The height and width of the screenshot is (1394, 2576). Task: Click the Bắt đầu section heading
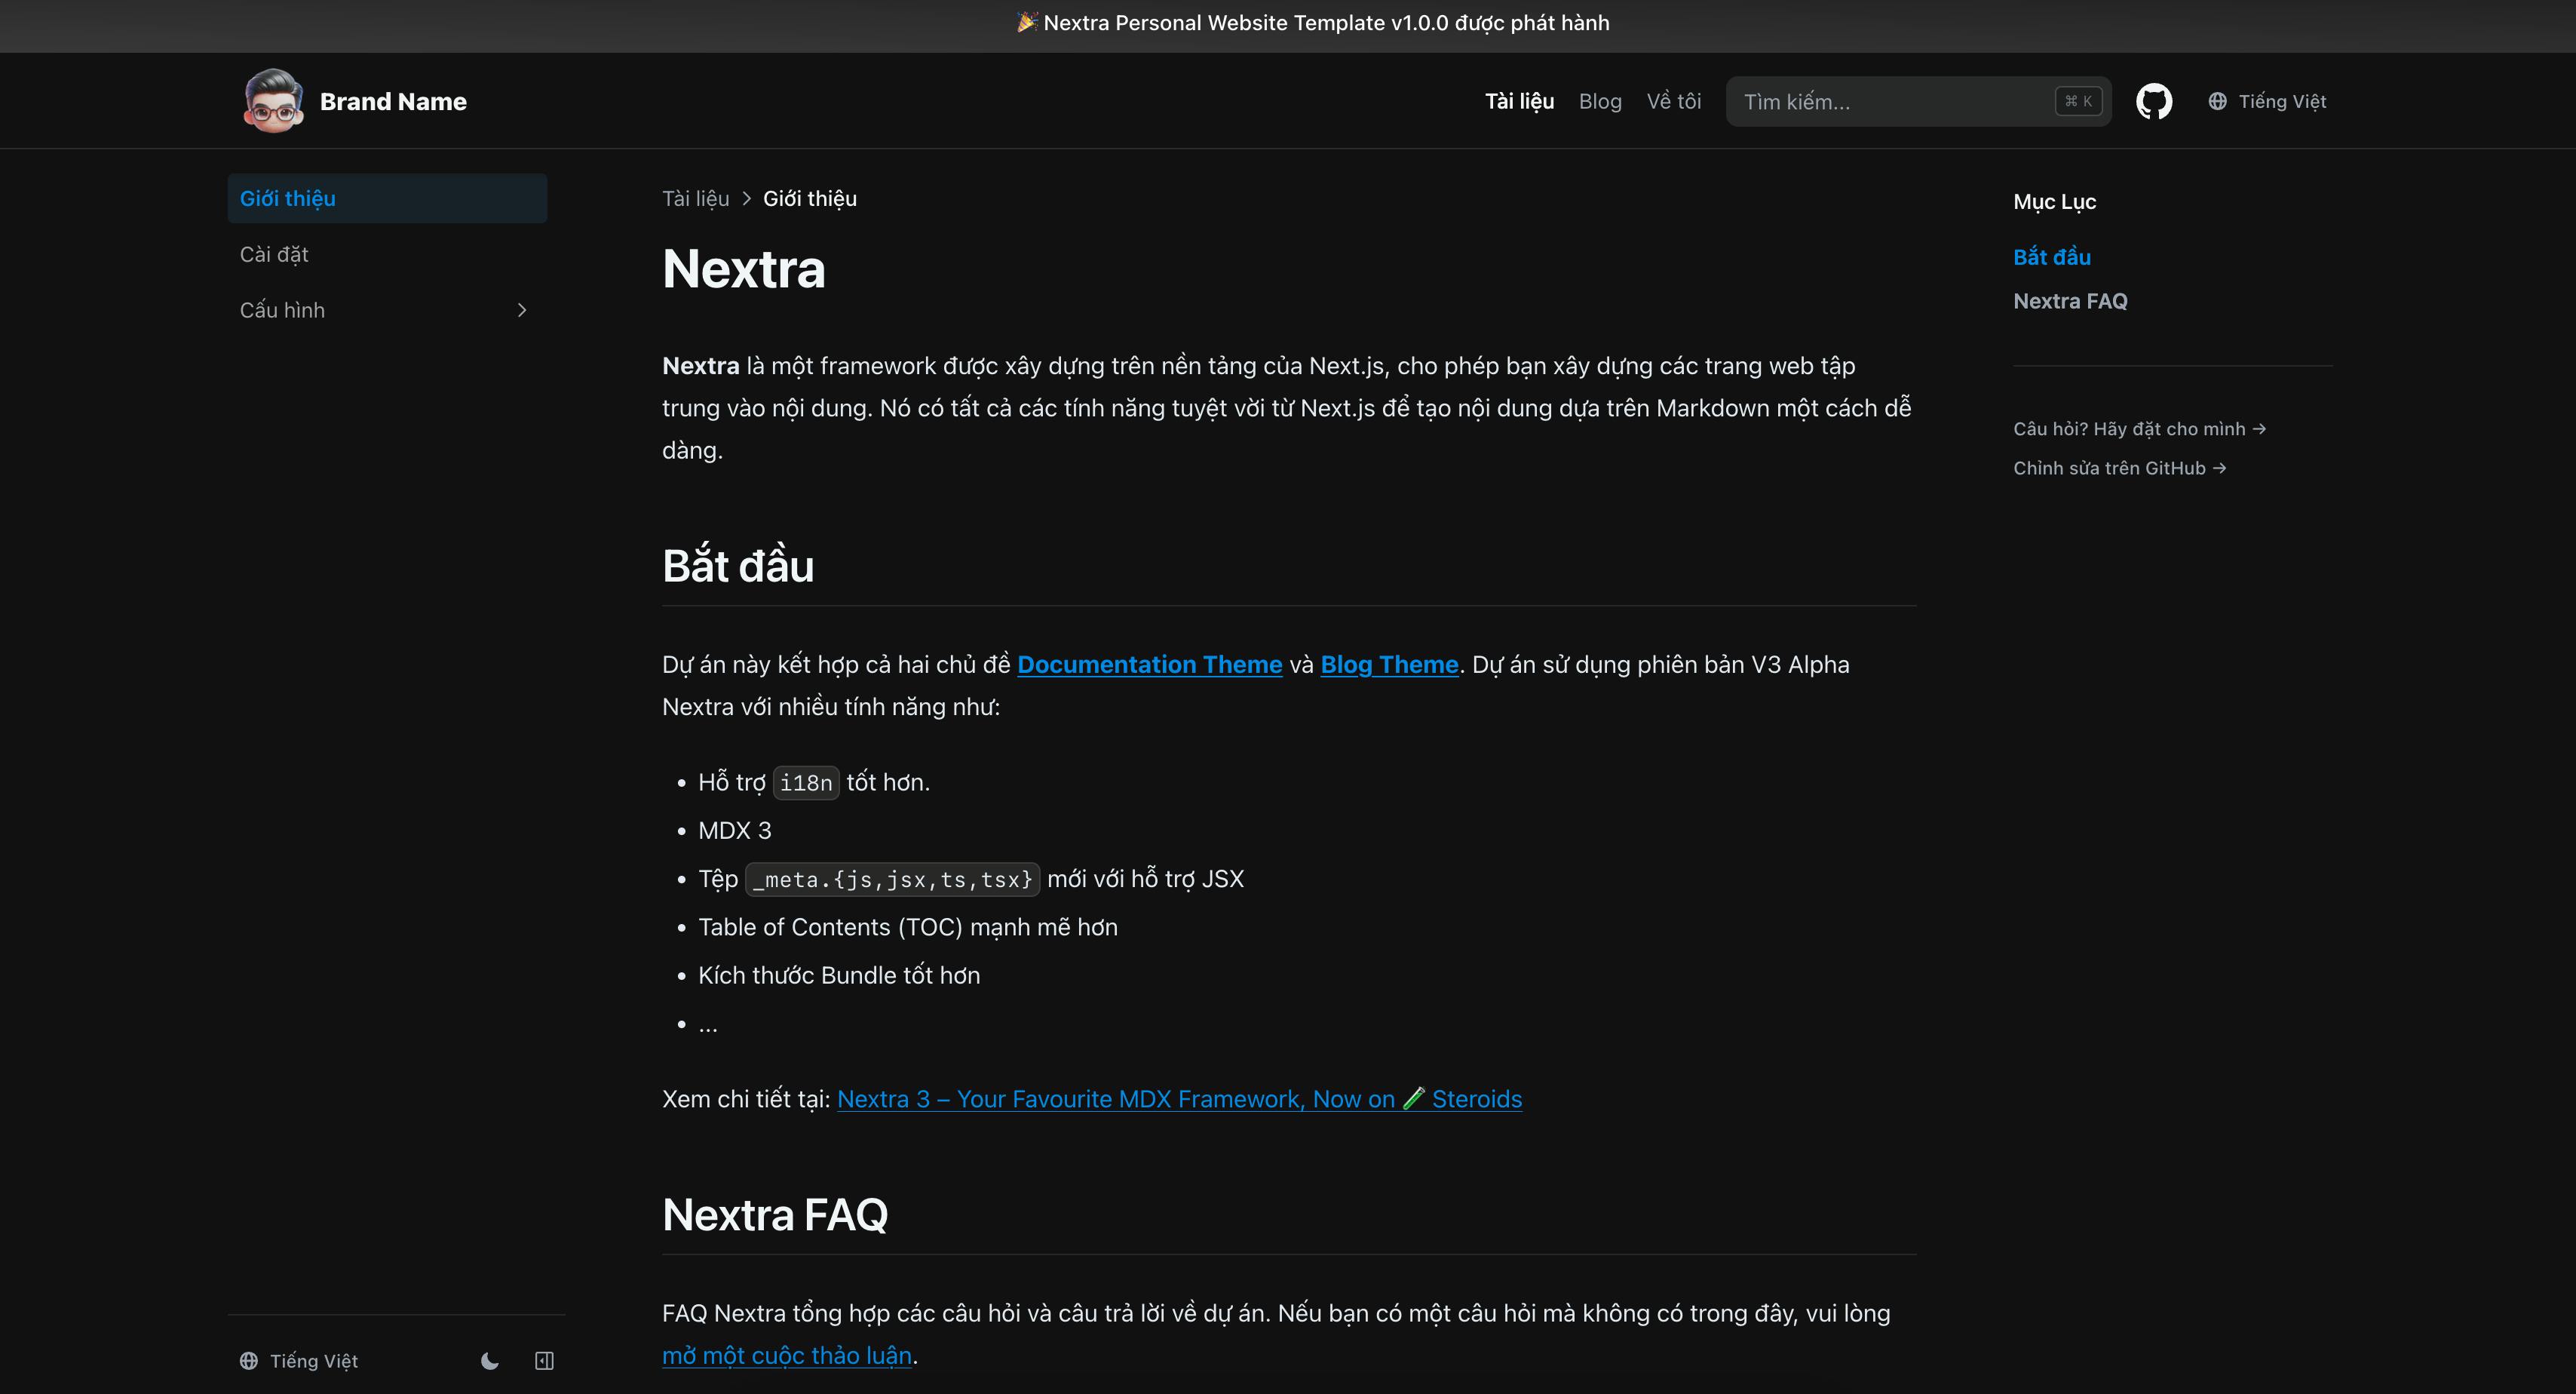(738, 566)
